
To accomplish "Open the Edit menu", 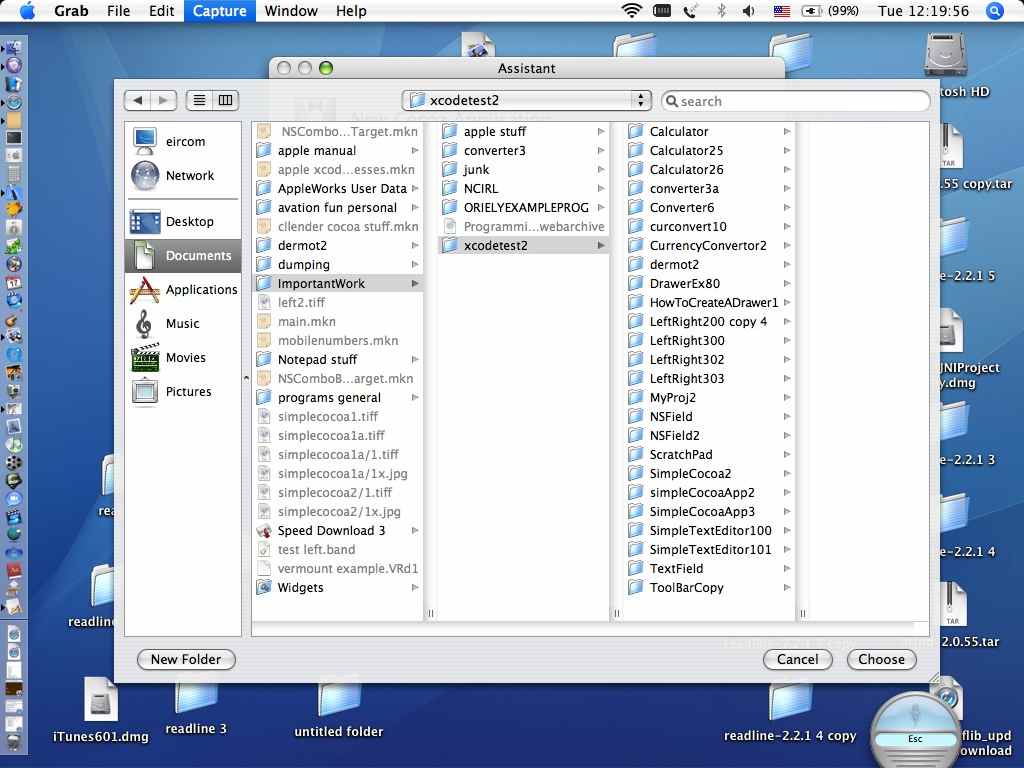I will (161, 10).
